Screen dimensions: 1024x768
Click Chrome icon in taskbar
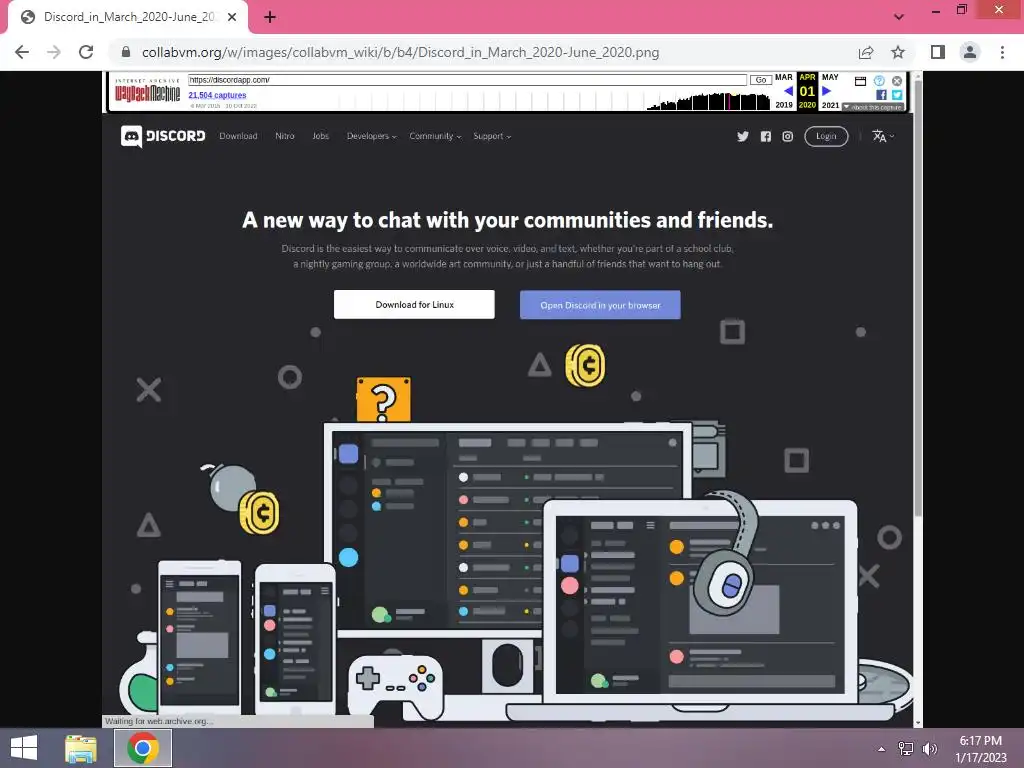(143, 748)
